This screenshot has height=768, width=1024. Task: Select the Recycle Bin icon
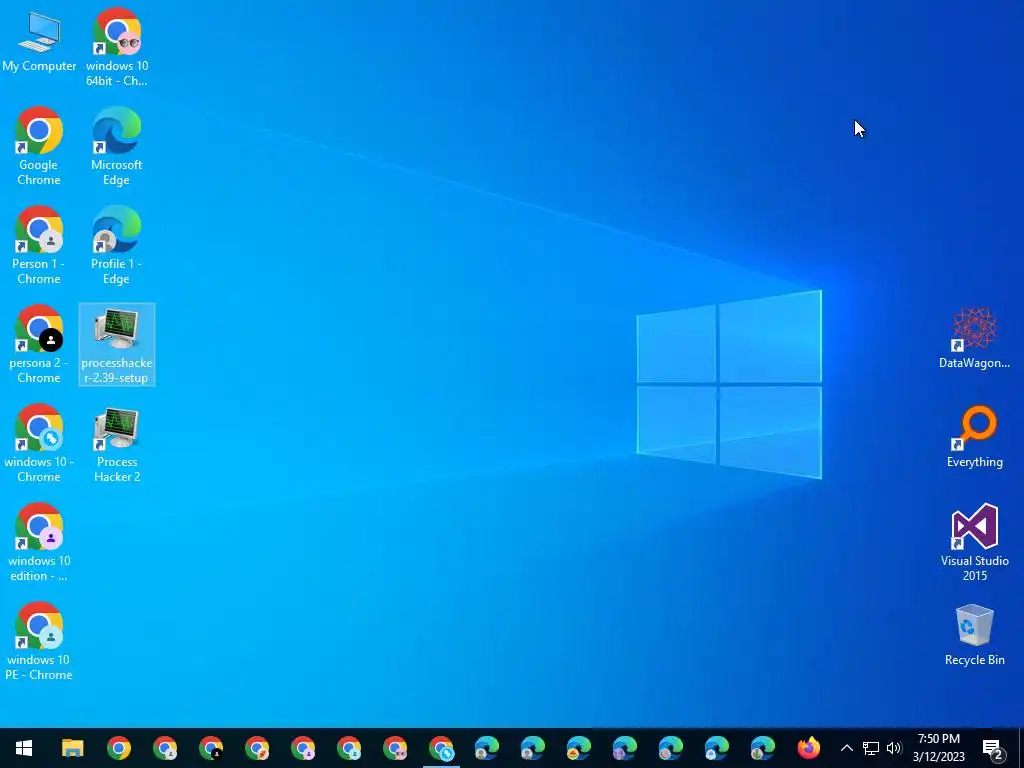(974, 635)
